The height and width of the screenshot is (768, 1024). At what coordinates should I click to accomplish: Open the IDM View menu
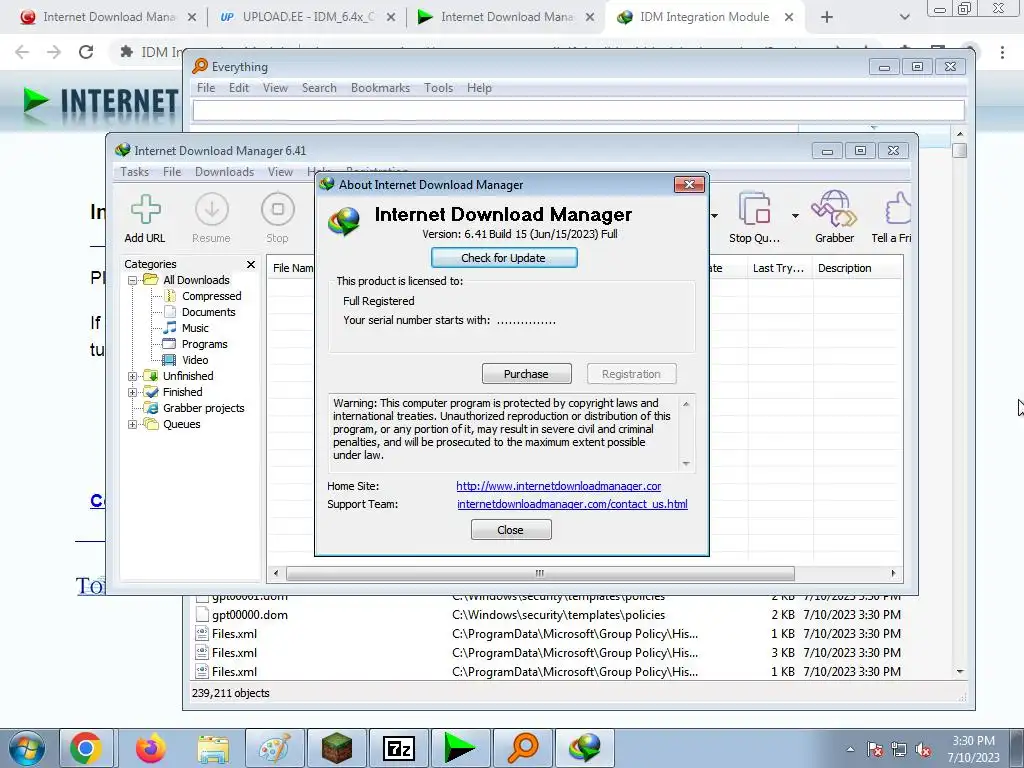(x=280, y=172)
